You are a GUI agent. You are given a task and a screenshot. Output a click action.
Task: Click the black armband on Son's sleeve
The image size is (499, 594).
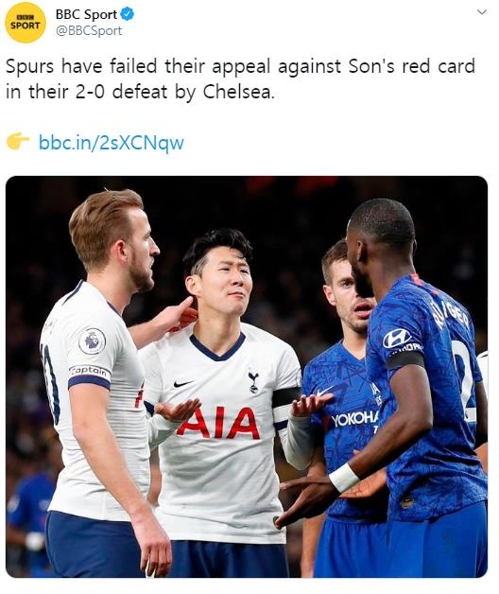[286, 397]
